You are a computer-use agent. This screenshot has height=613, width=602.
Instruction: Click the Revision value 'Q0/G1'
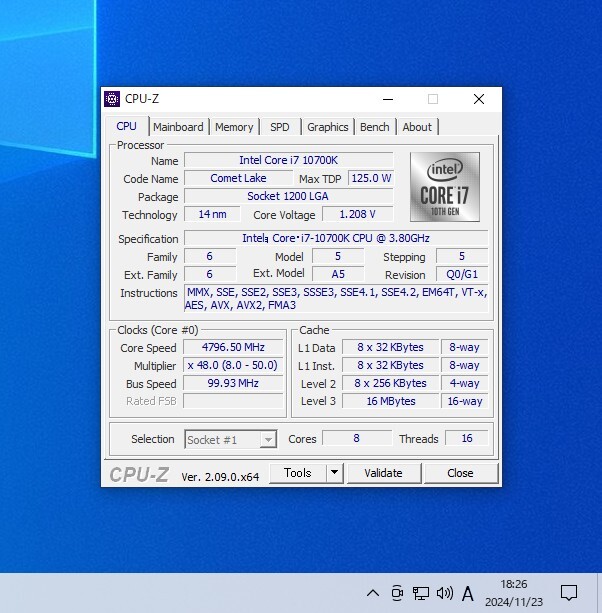coord(462,274)
